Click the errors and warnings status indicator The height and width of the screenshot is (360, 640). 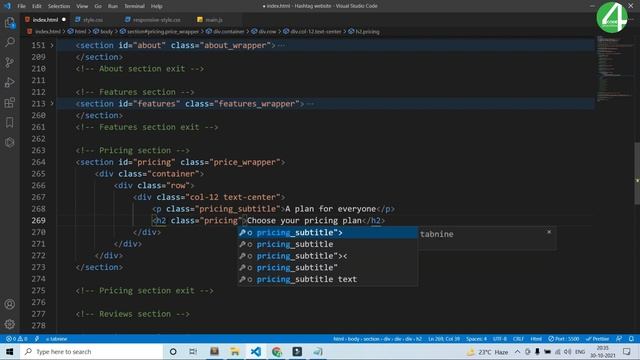(x=17, y=339)
